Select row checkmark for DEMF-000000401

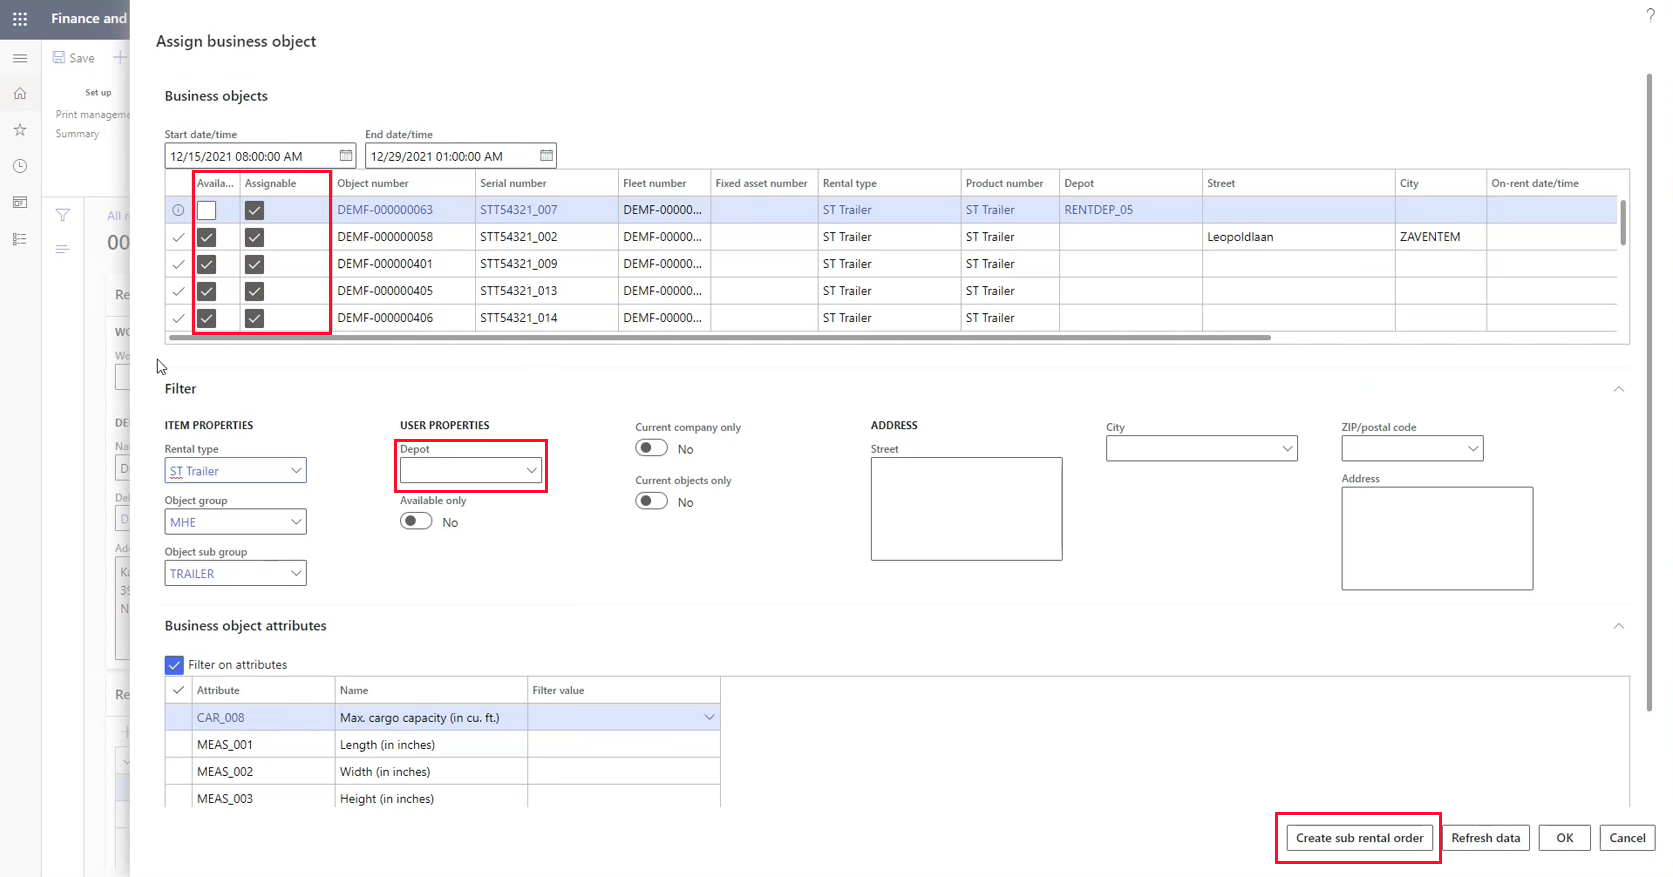(x=178, y=264)
